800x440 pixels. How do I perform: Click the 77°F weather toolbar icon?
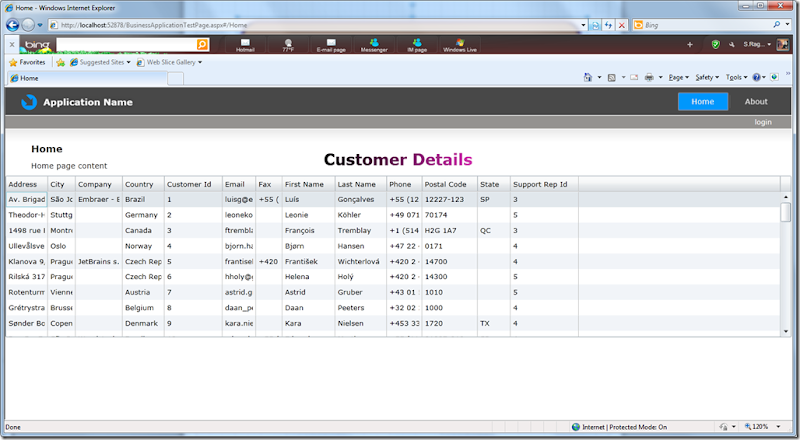pyautogui.click(x=288, y=45)
